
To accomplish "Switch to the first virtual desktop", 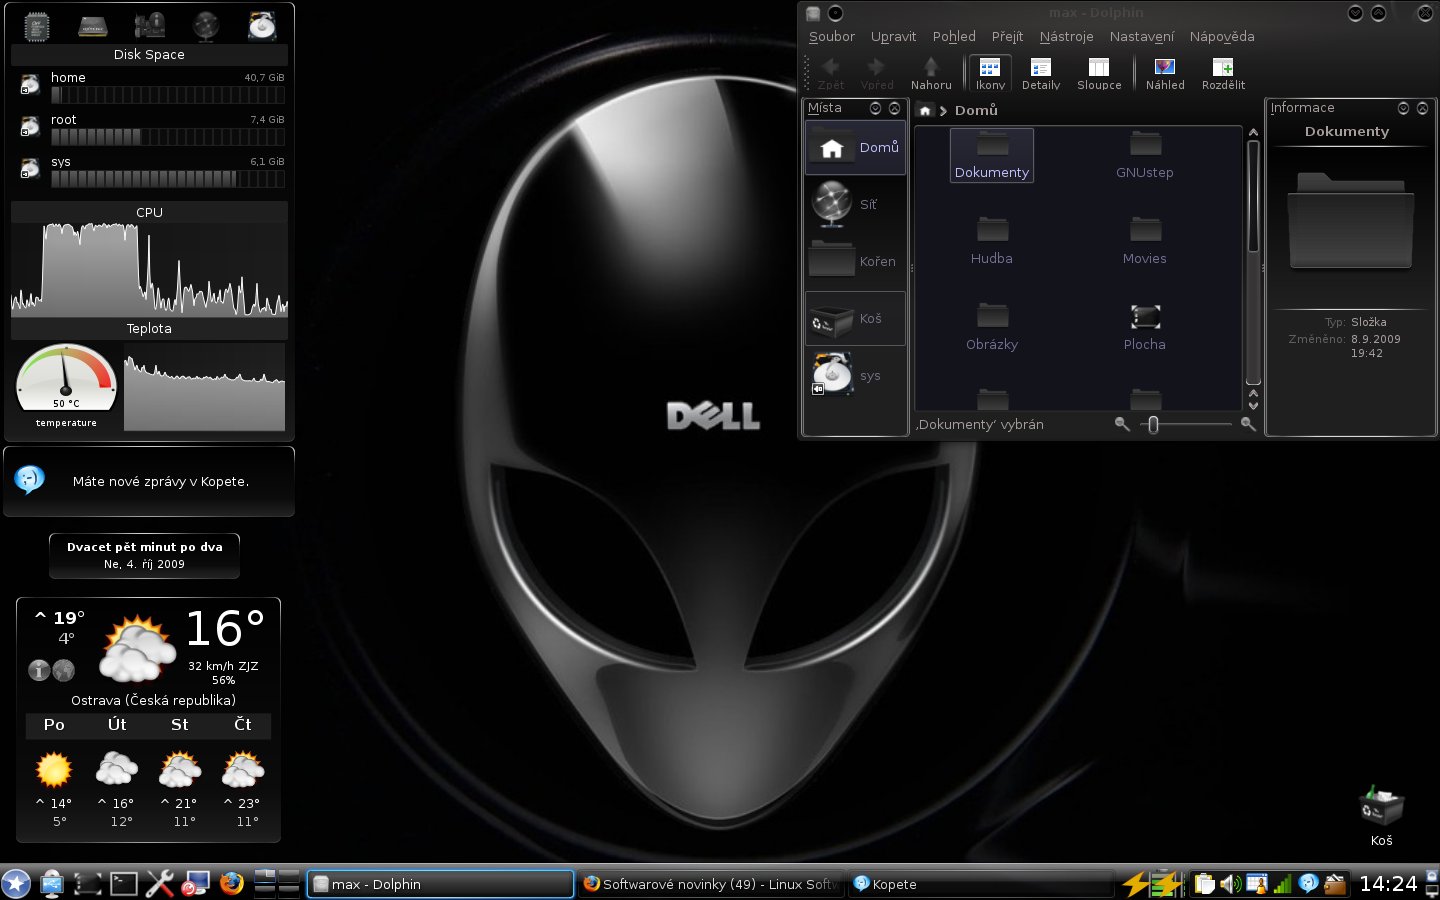I will (x=264, y=876).
